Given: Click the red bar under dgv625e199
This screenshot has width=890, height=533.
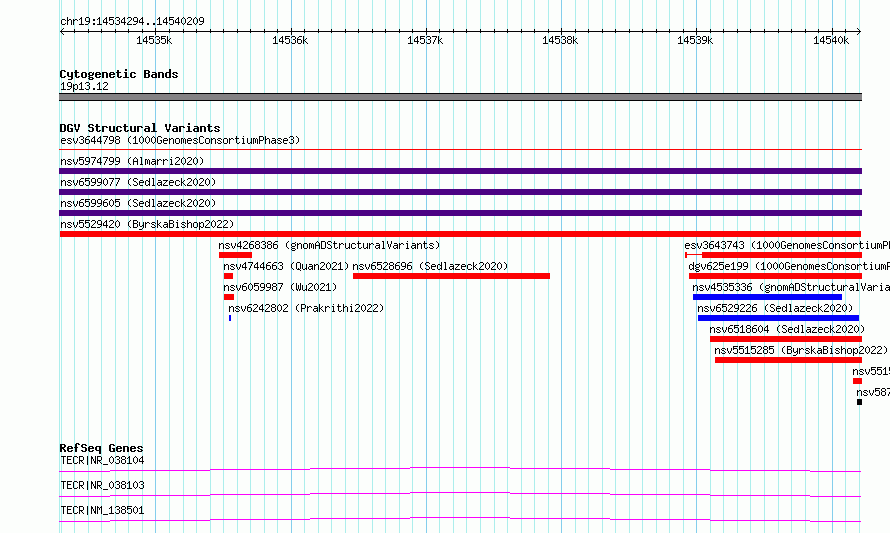Looking at the screenshot, I should [x=775, y=276].
